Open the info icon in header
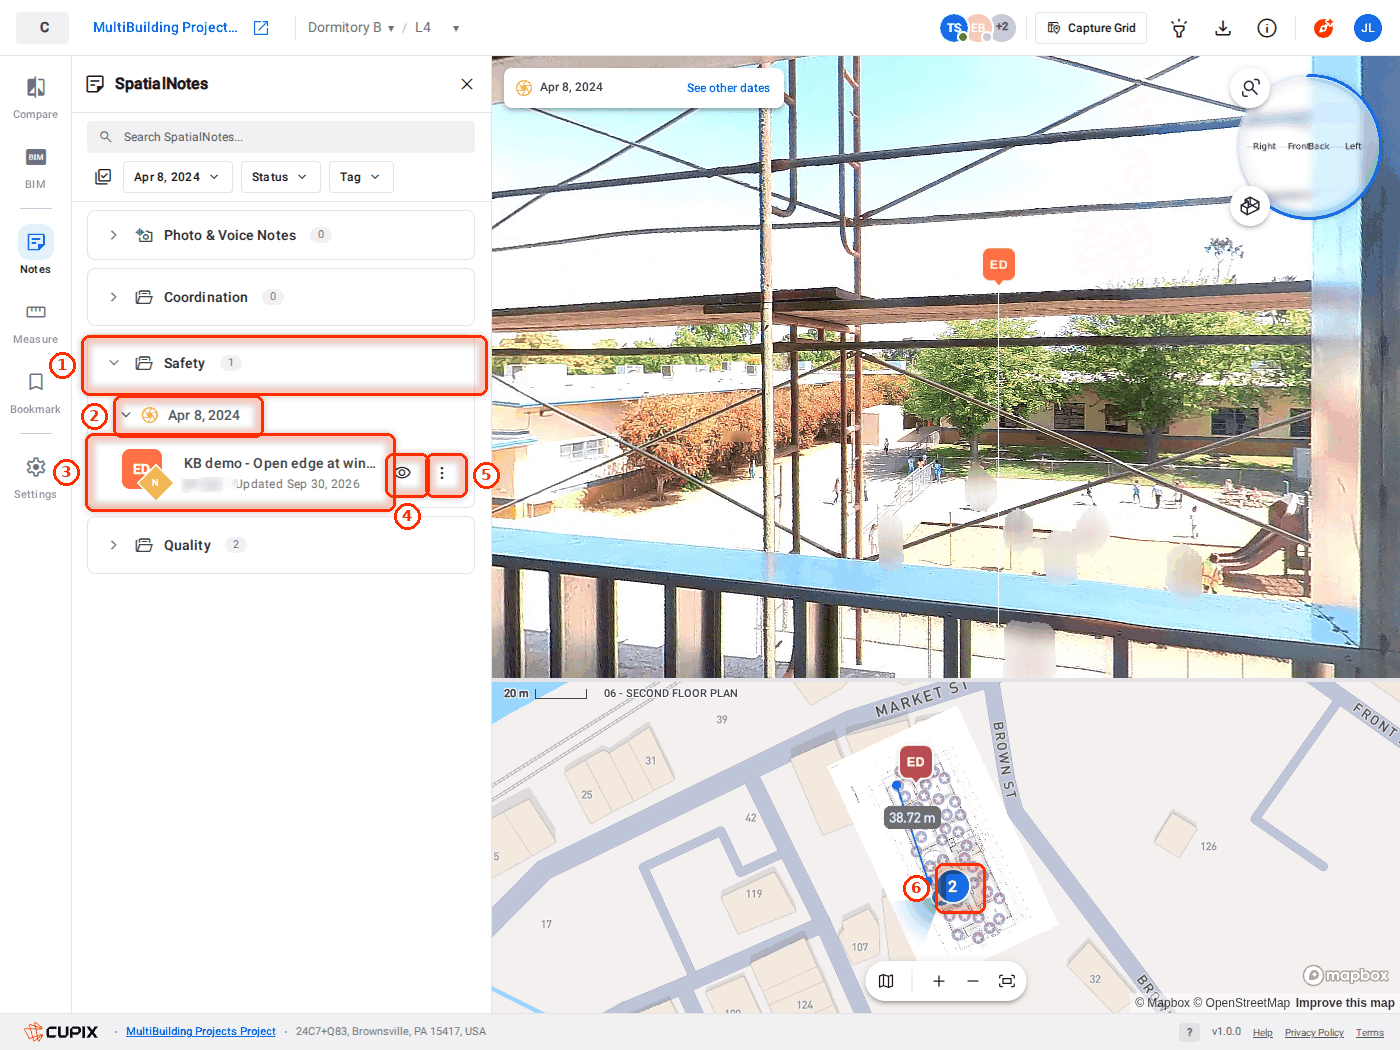The width and height of the screenshot is (1400, 1050). click(1267, 28)
